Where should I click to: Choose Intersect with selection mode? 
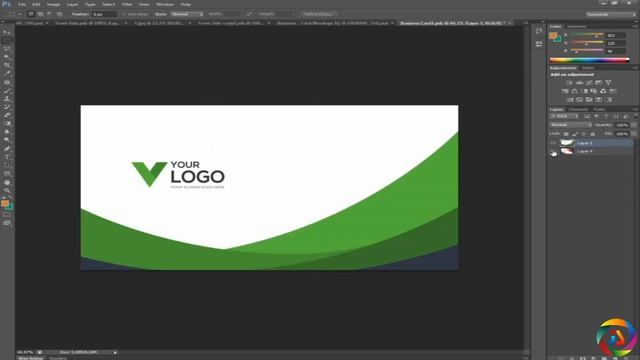point(59,14)
